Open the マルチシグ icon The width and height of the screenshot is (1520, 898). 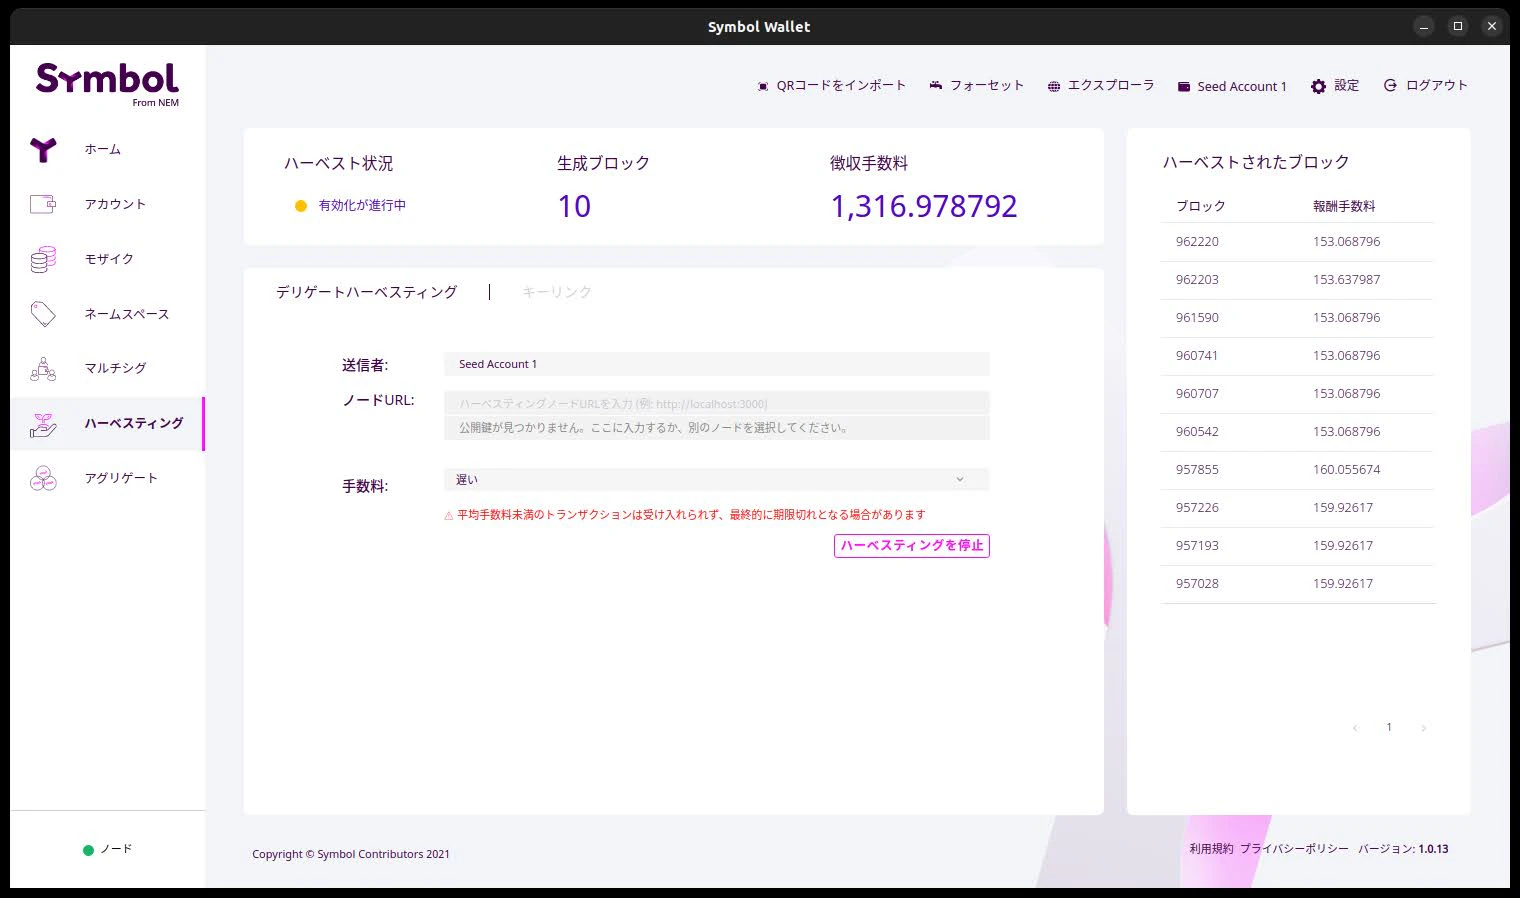[43, 369]
